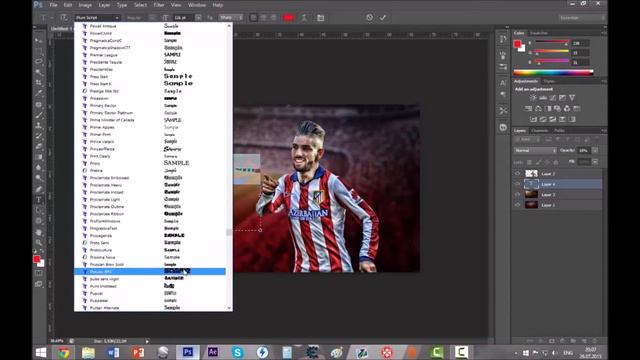Image resolution: width=640 pixels, height=360 pixels.
Task: Open the Layers panel flyout menu
Action: coord(603,131)
